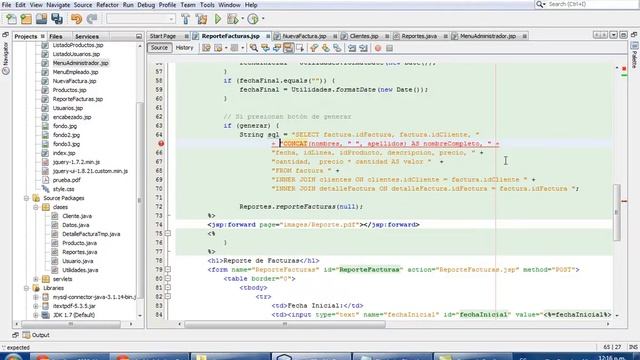Expand the itextpdf-5.3.5.jar node
Viewport: 640px width, 360px height.
pyautogui.click(x=36, y=306)
